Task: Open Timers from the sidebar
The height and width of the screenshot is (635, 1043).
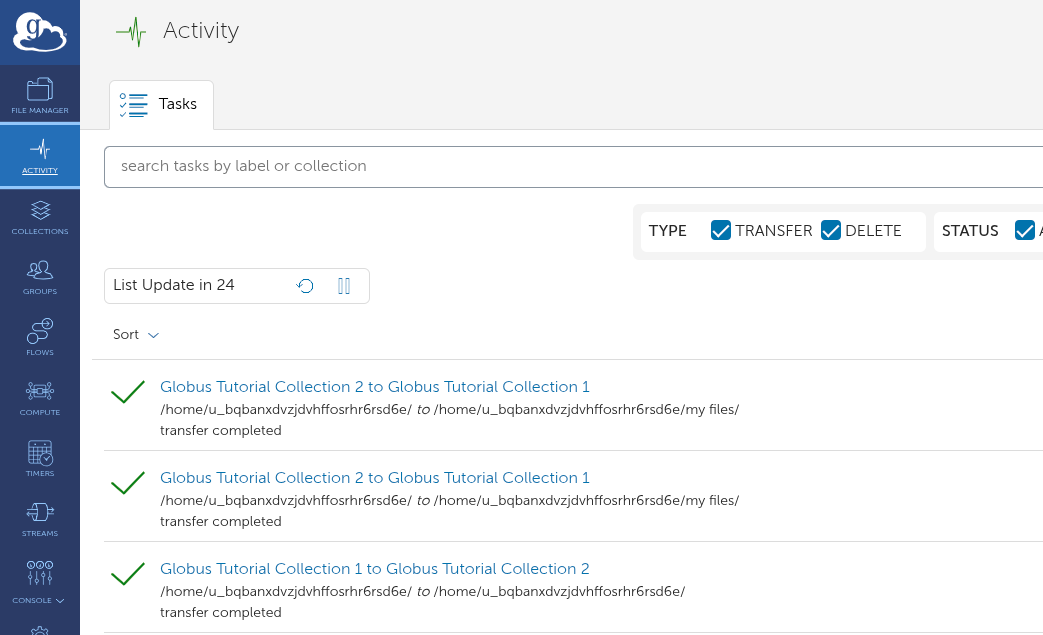Action: (40, 458)
